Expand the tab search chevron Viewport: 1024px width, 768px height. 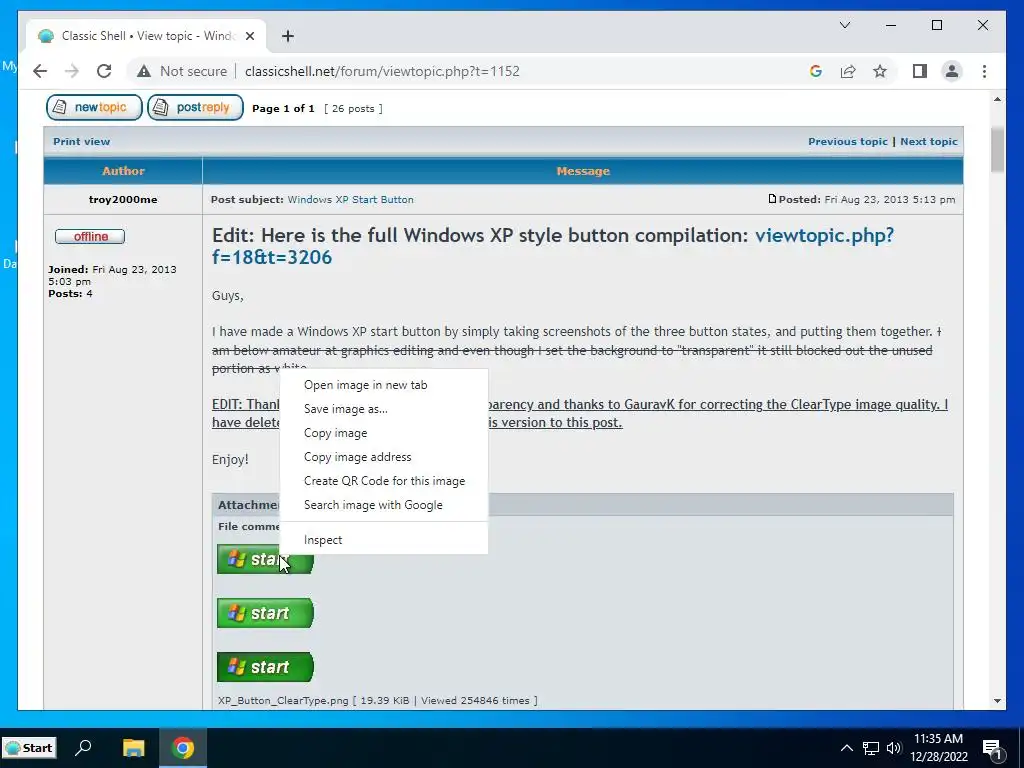point(844,25)
